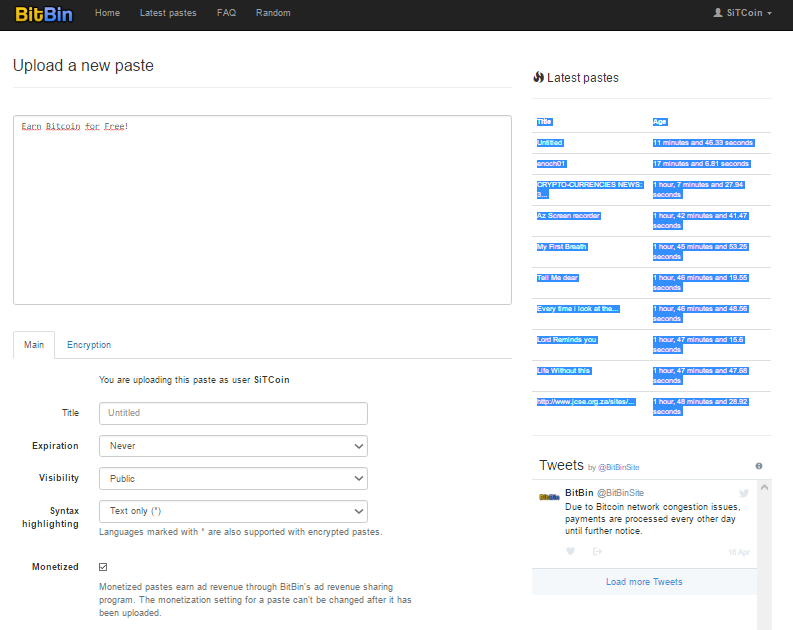Click the 16 Apr tweet date
793x630 pixels.
pyautogui.click(x=739, y=552)
